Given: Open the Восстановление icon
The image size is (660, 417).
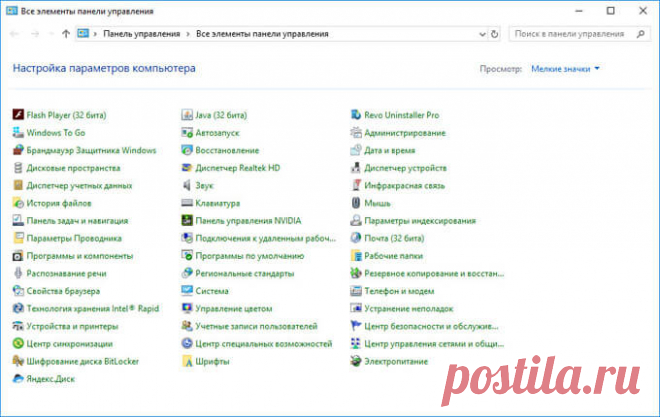Looking at the screenshot, I should (x=187, y=150).
